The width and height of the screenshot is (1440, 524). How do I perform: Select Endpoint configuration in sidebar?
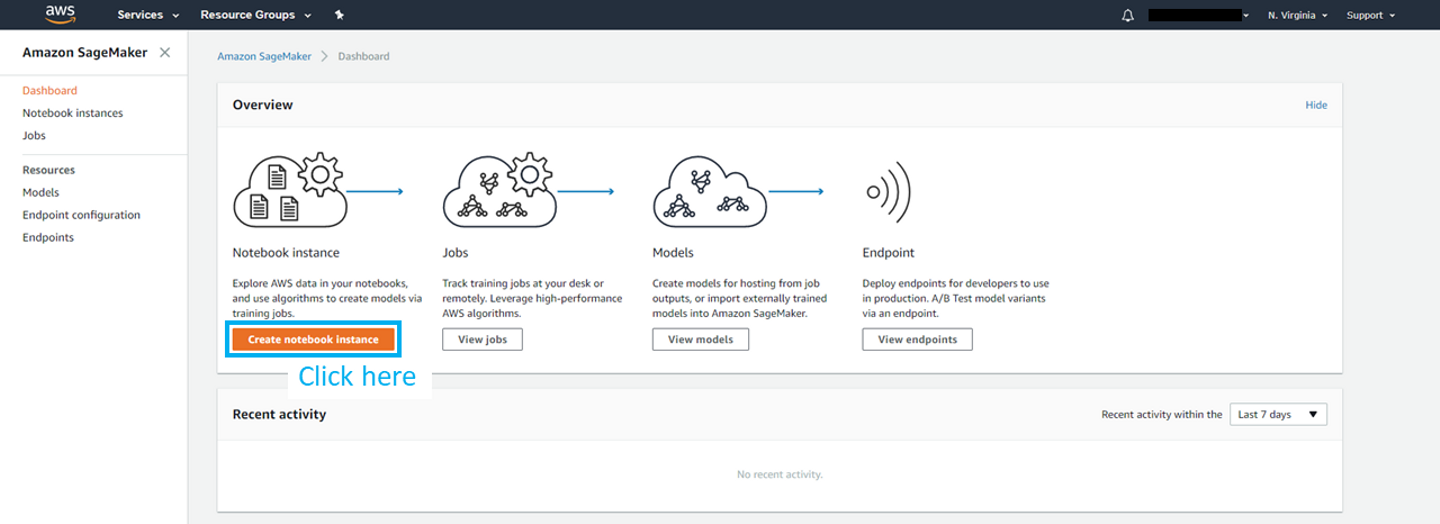click(81, 215)
